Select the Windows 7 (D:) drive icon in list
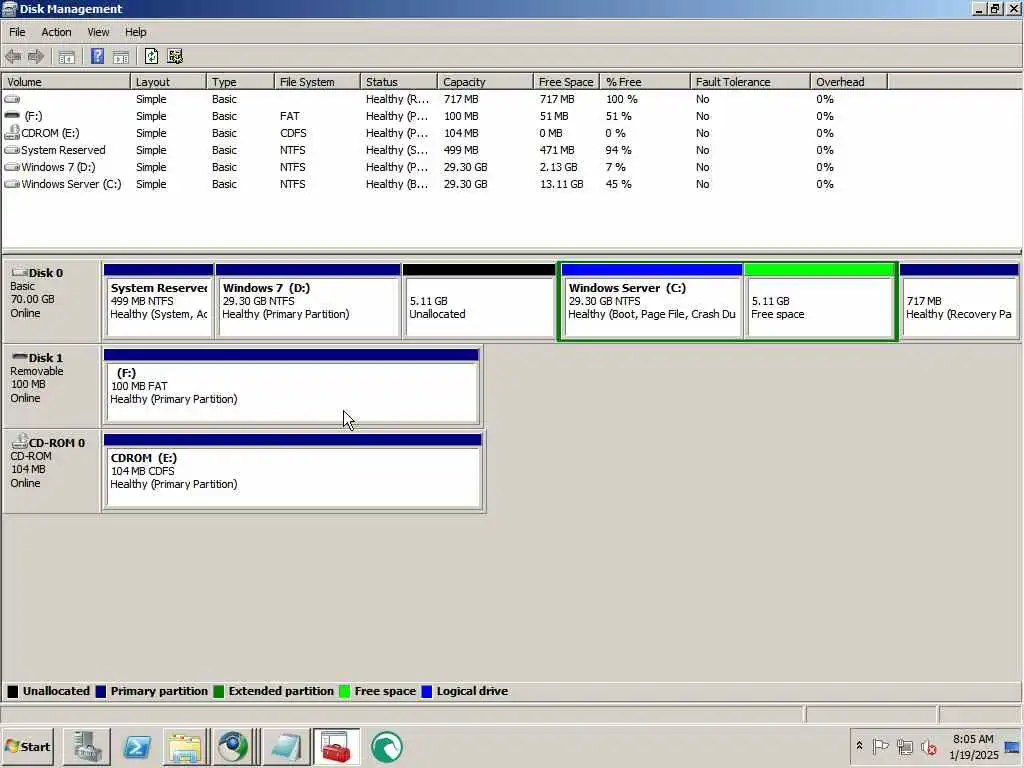The width and height of the screenshot is (1024, 768). point(12,167)
